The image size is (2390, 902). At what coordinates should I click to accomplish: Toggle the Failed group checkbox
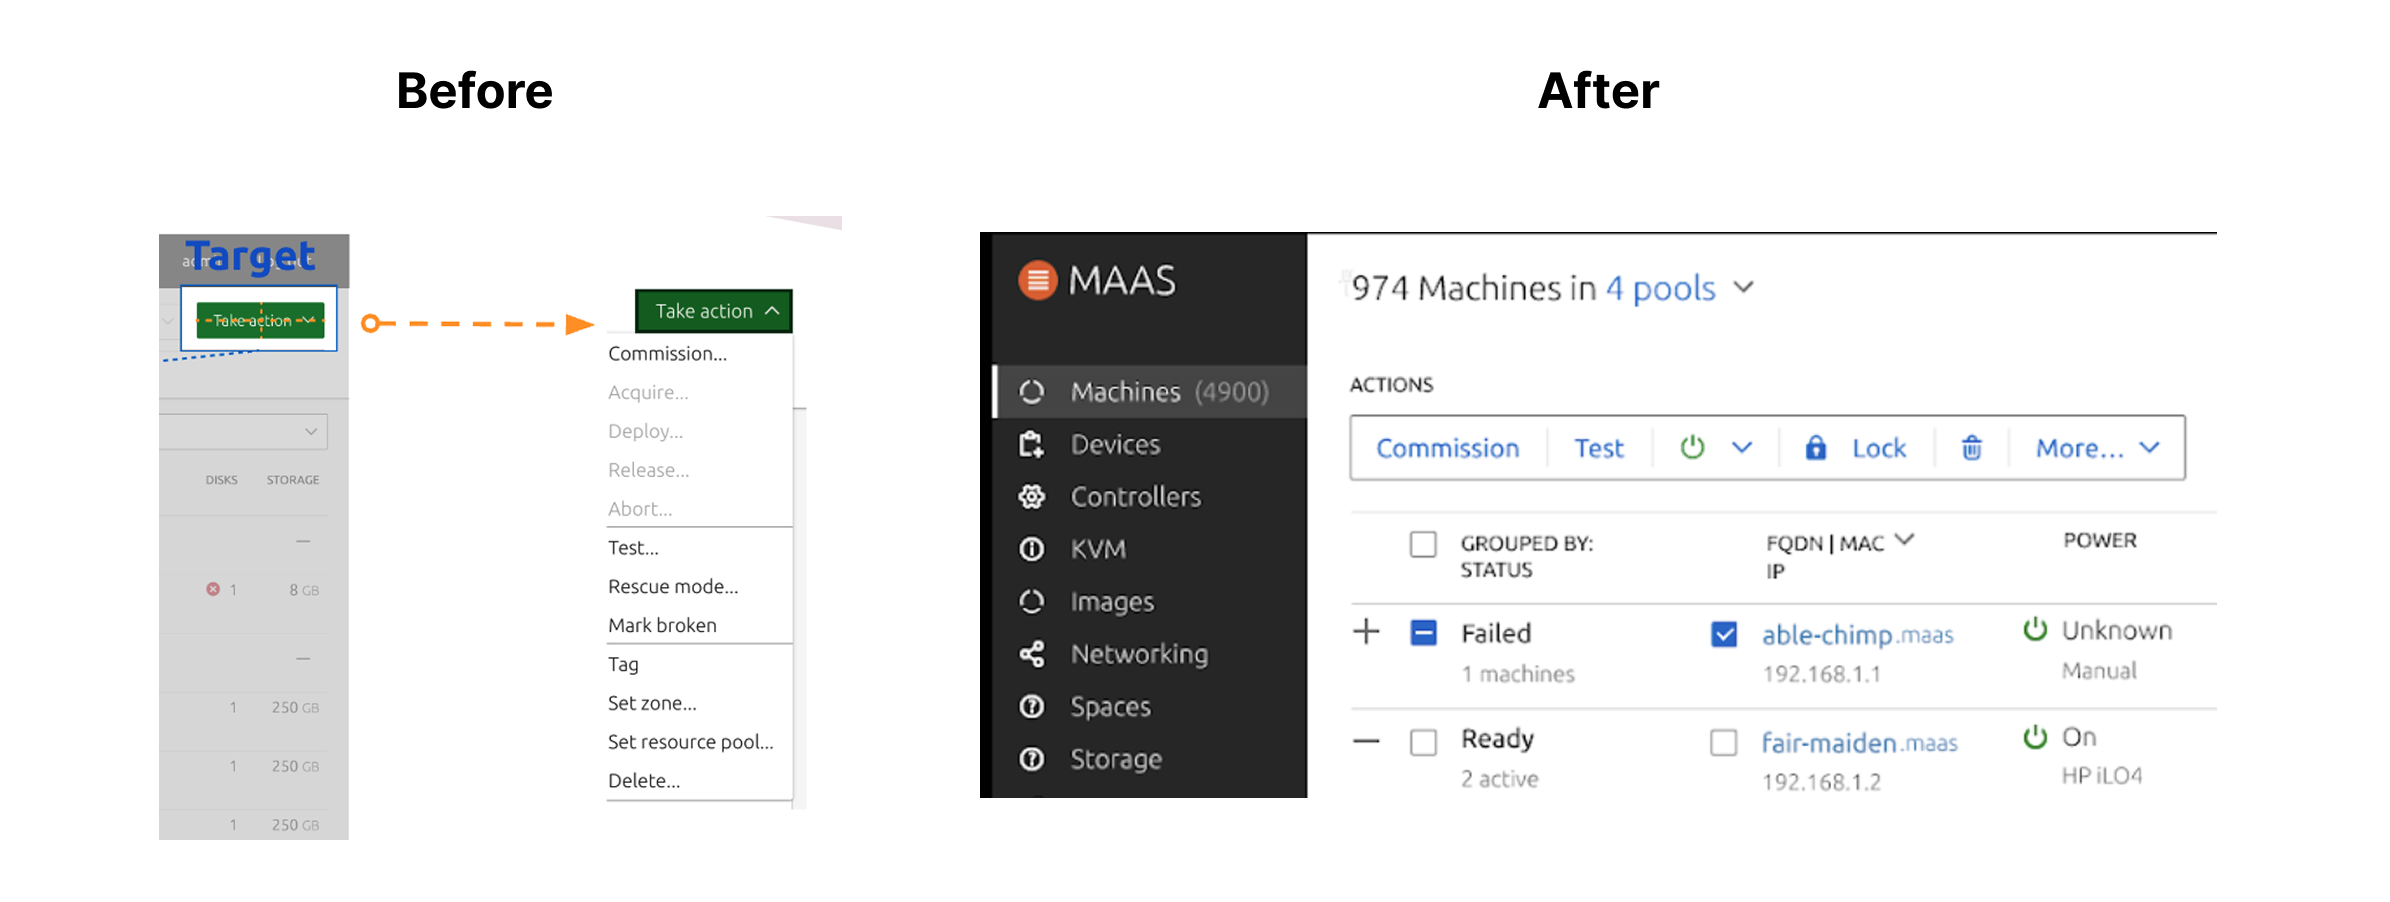[x=1423, y=633]
